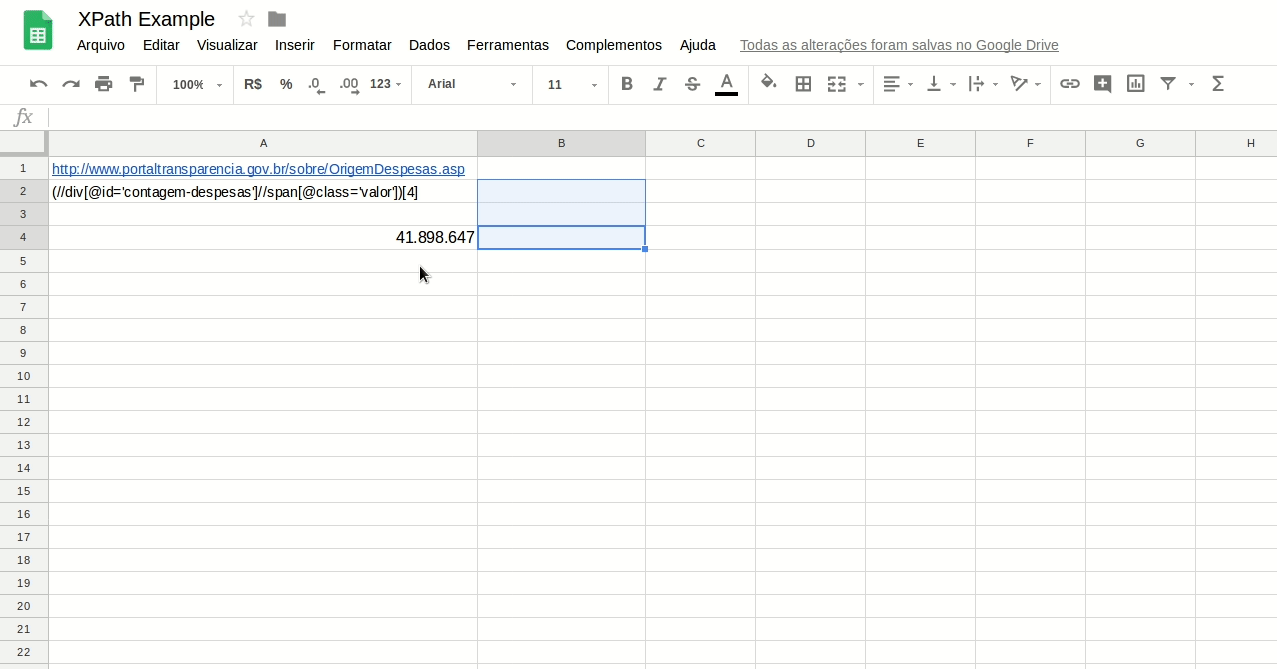Toggle strikethrough formatting
This screenshot has height=669, width=1277.
(x=692, y=84)
